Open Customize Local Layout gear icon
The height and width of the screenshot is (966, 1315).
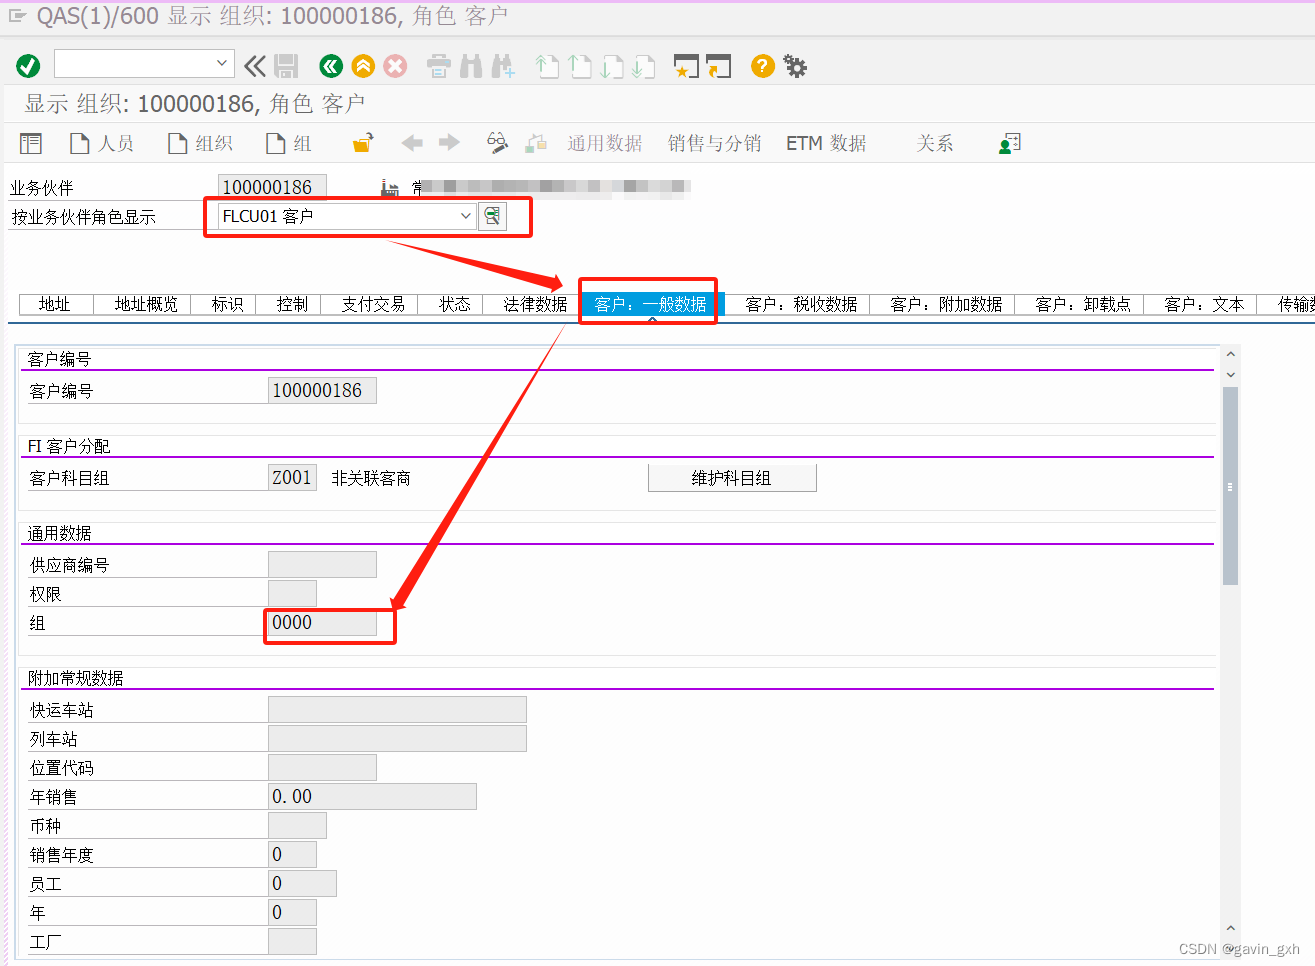795,66
